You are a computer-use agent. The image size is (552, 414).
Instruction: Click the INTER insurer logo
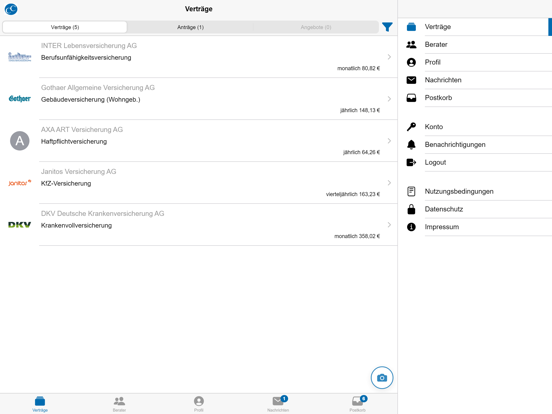pos(20,57)
